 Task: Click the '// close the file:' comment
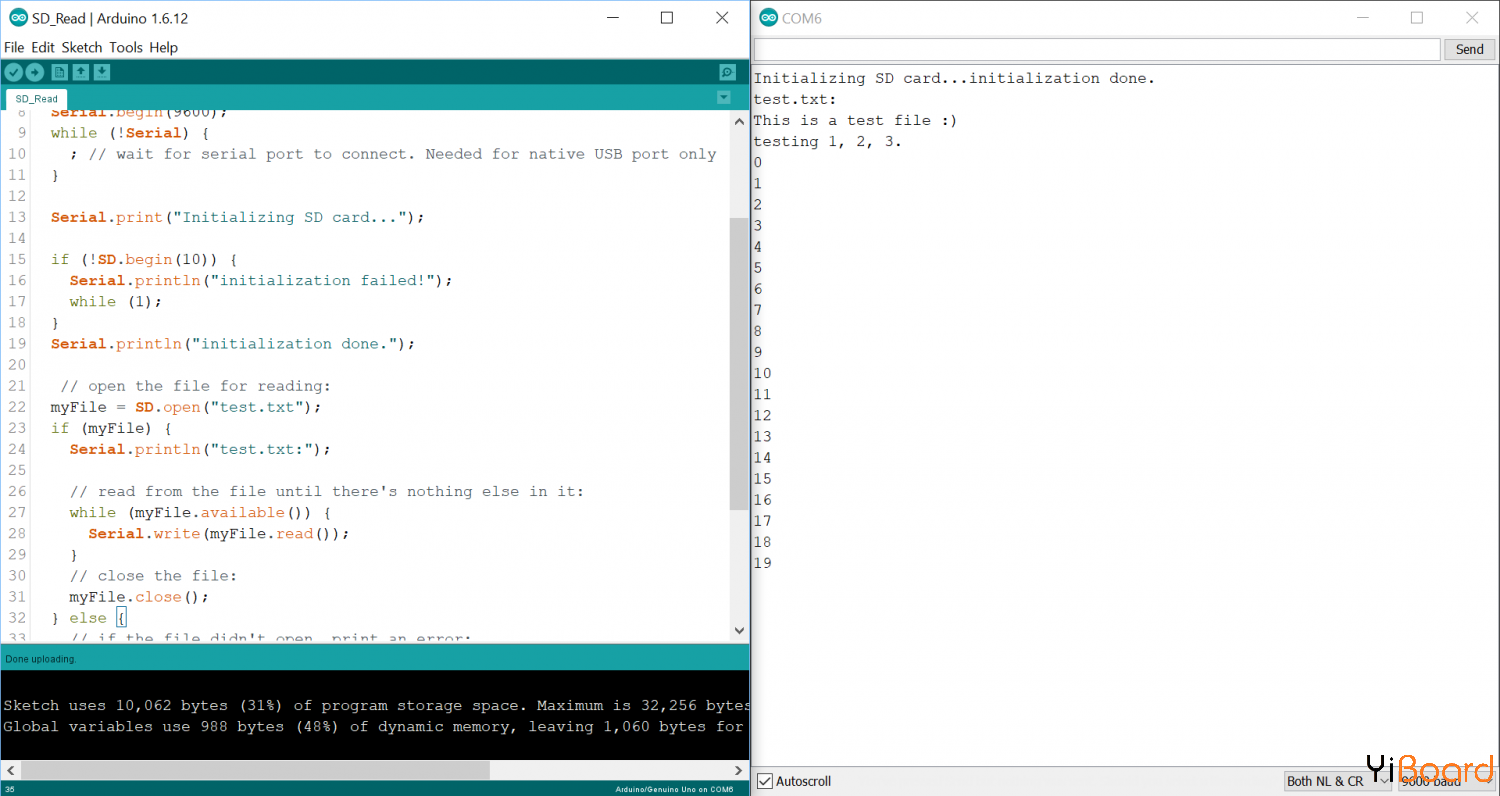[153, 576]
